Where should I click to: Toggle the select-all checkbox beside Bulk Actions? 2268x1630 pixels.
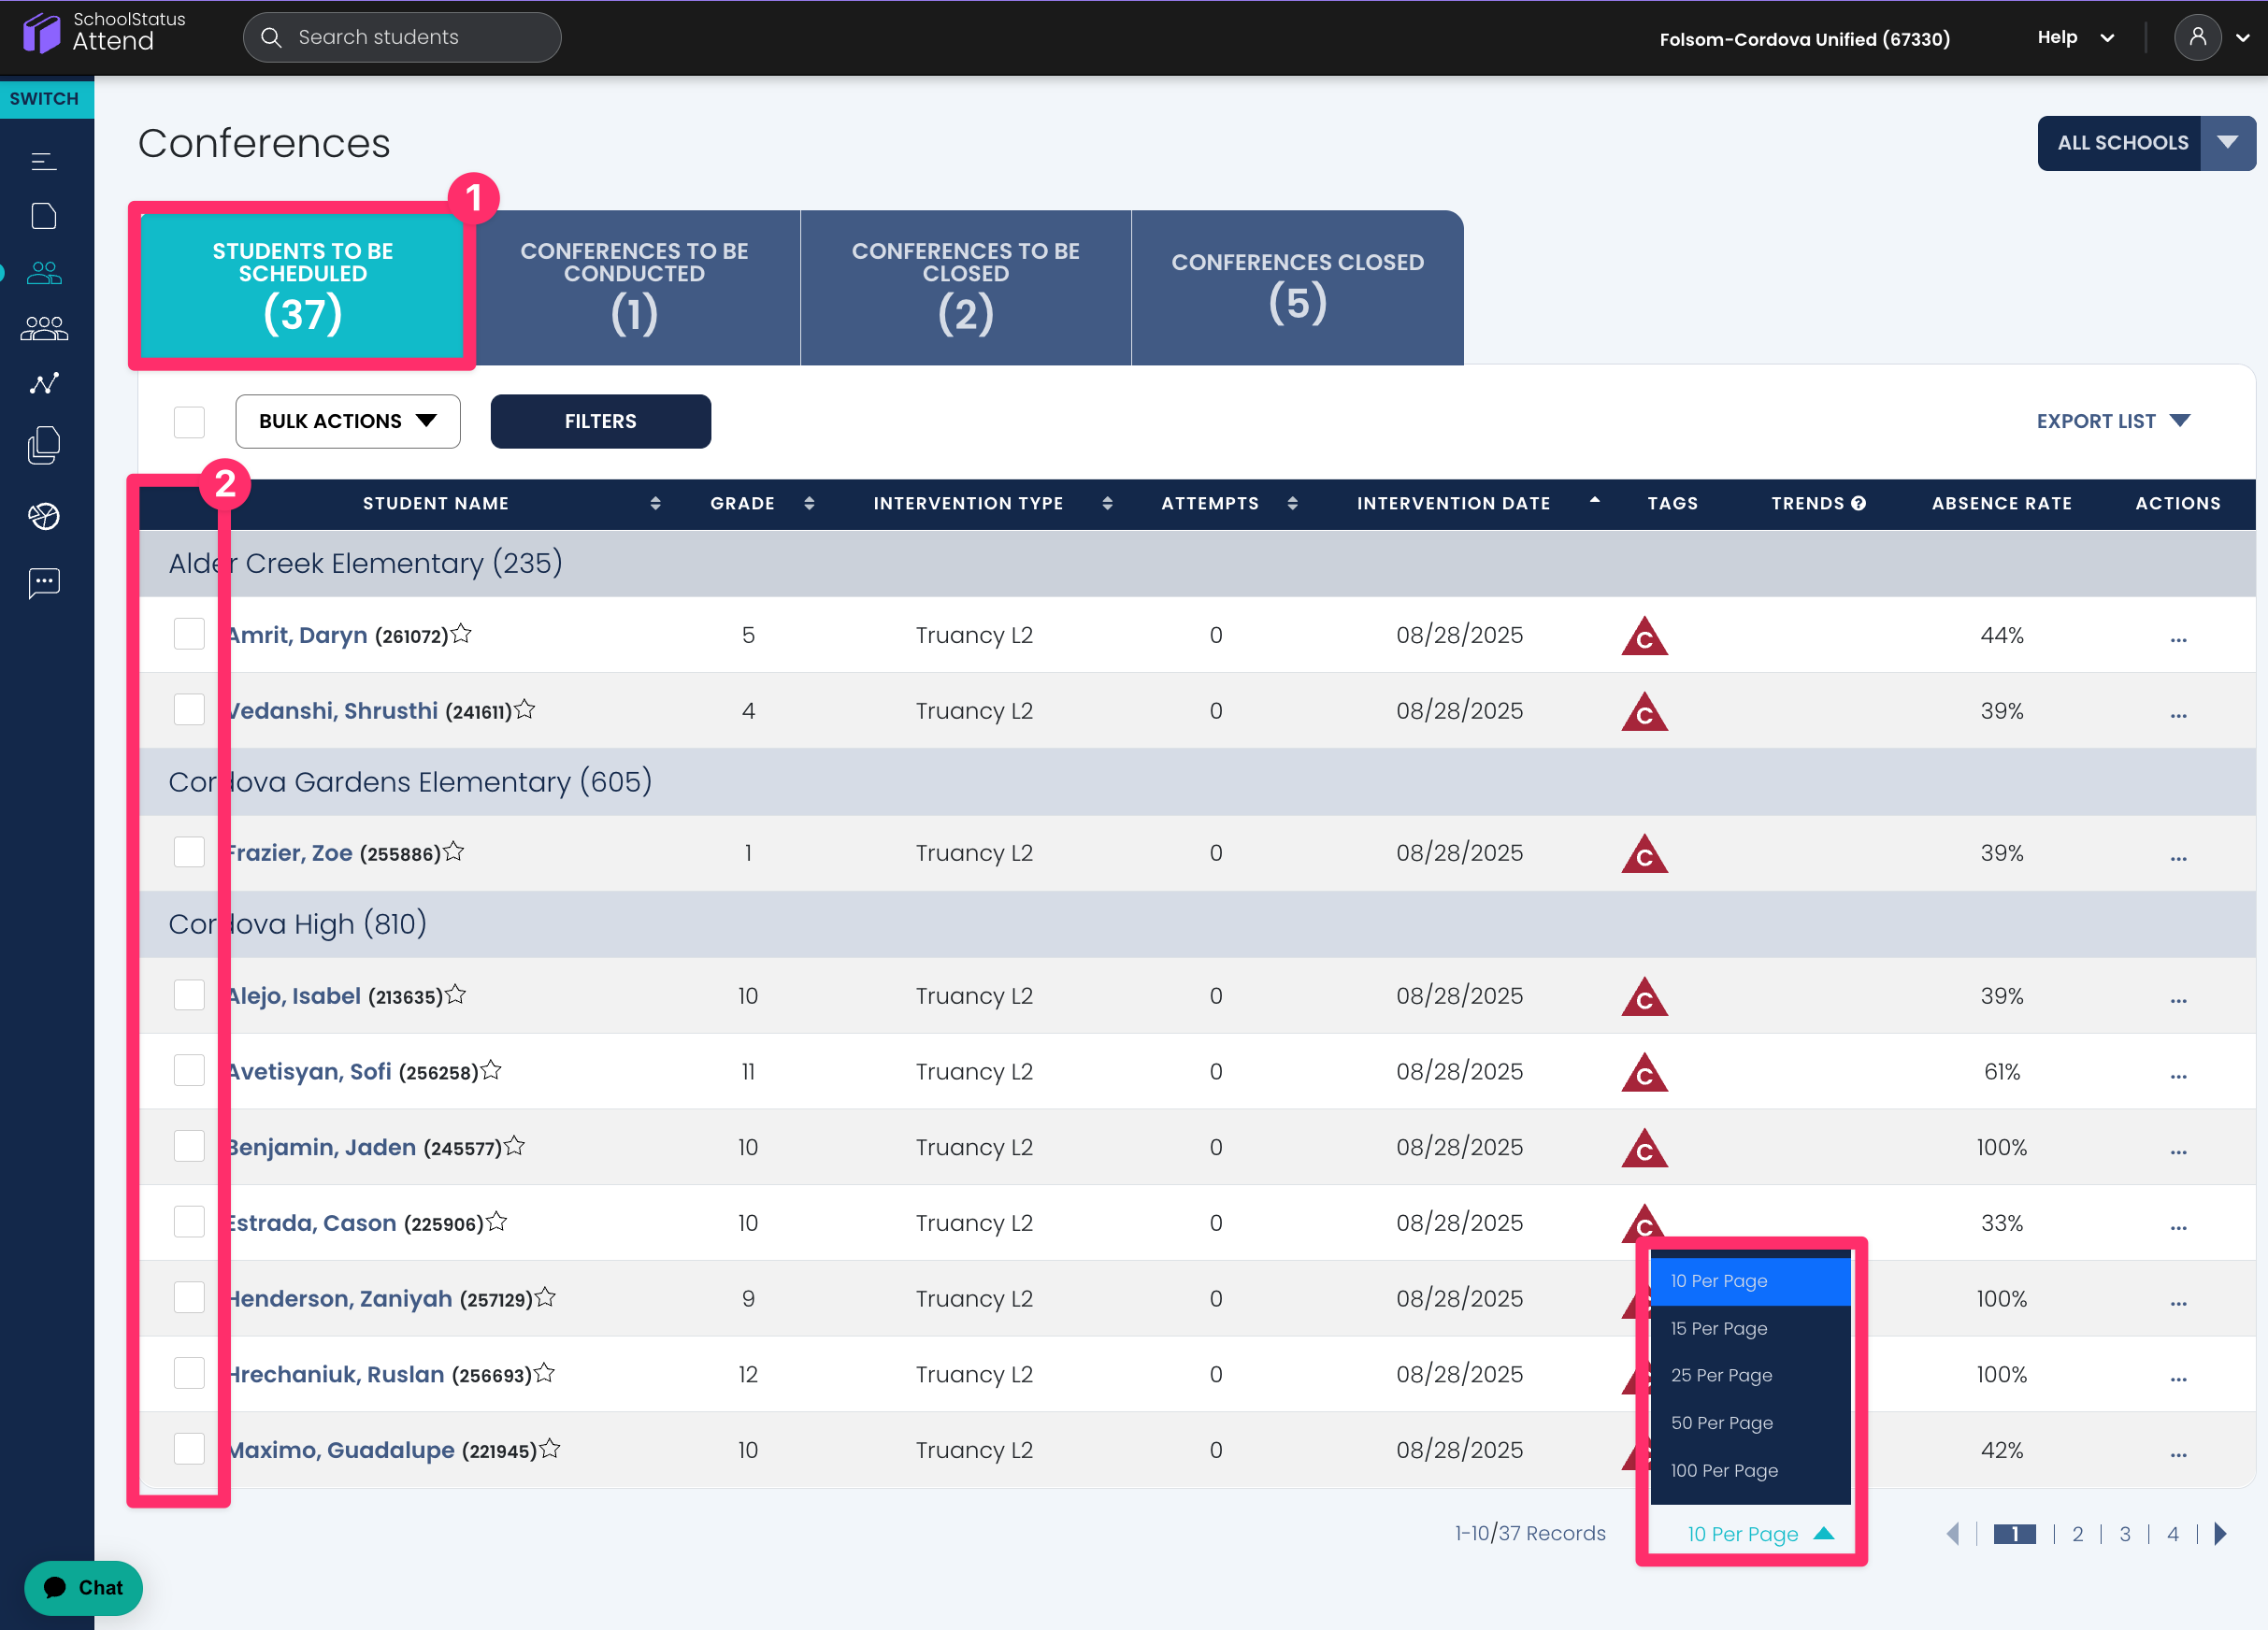click(x=189, y=421)
